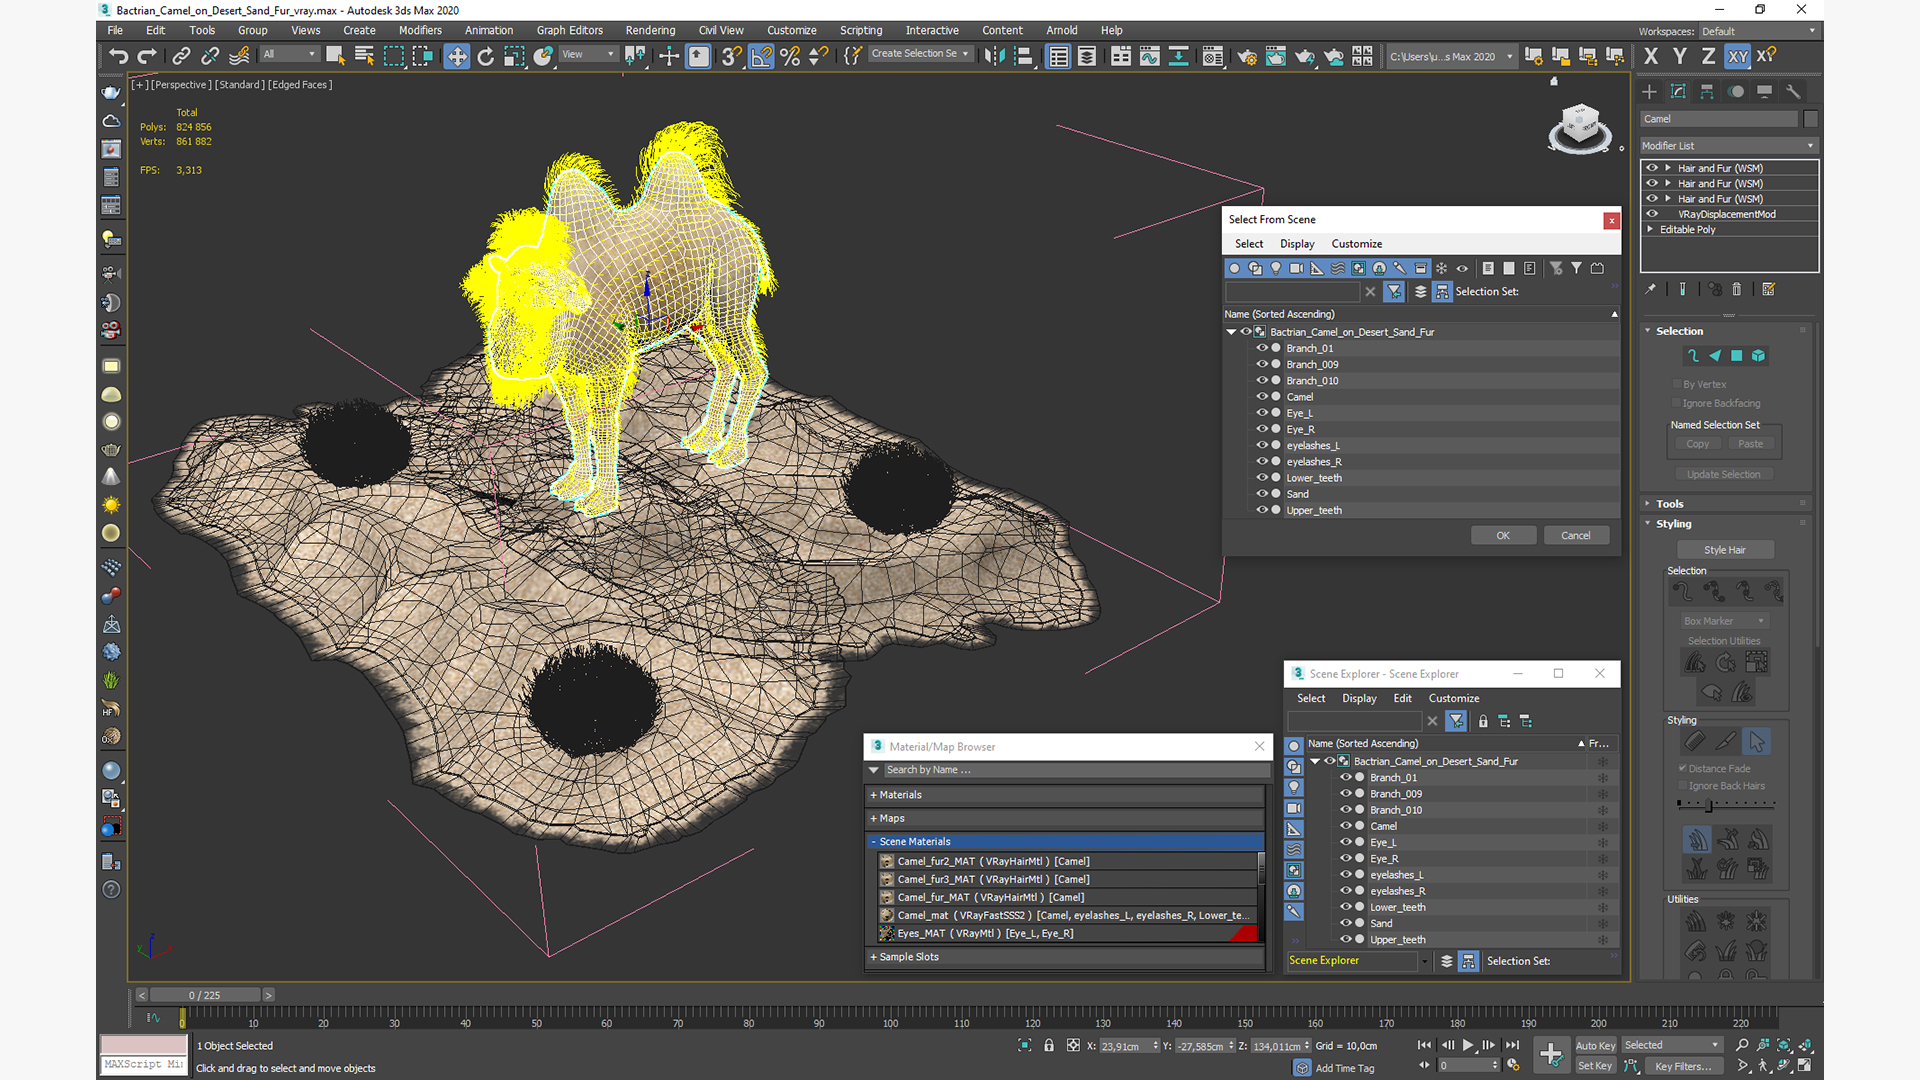The height and width of the screenshot is (1080, 1920).
Task: Click the Undo arrow icon
Action: point(118,56)
